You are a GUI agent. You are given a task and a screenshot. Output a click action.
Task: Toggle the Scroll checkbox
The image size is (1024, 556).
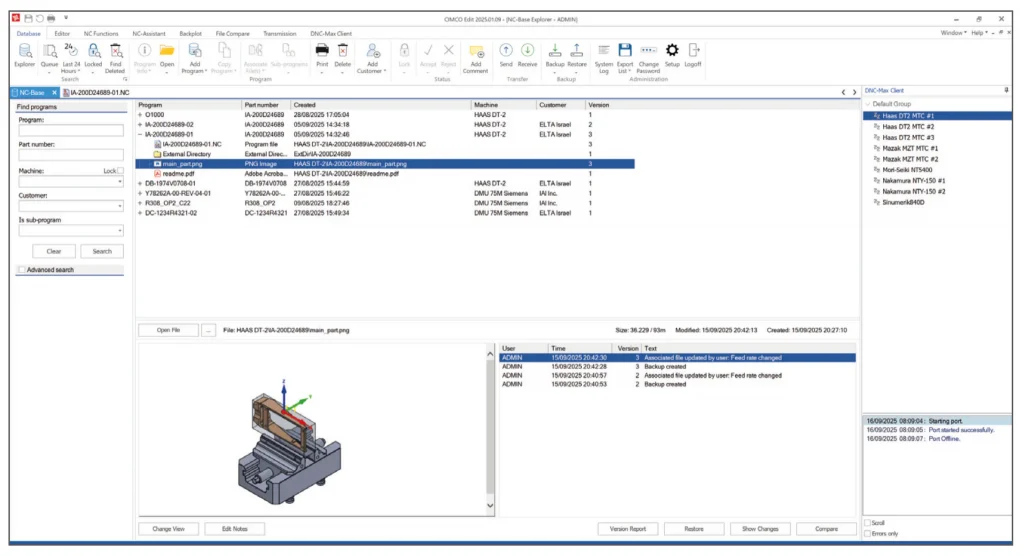[x=867, y=523]
